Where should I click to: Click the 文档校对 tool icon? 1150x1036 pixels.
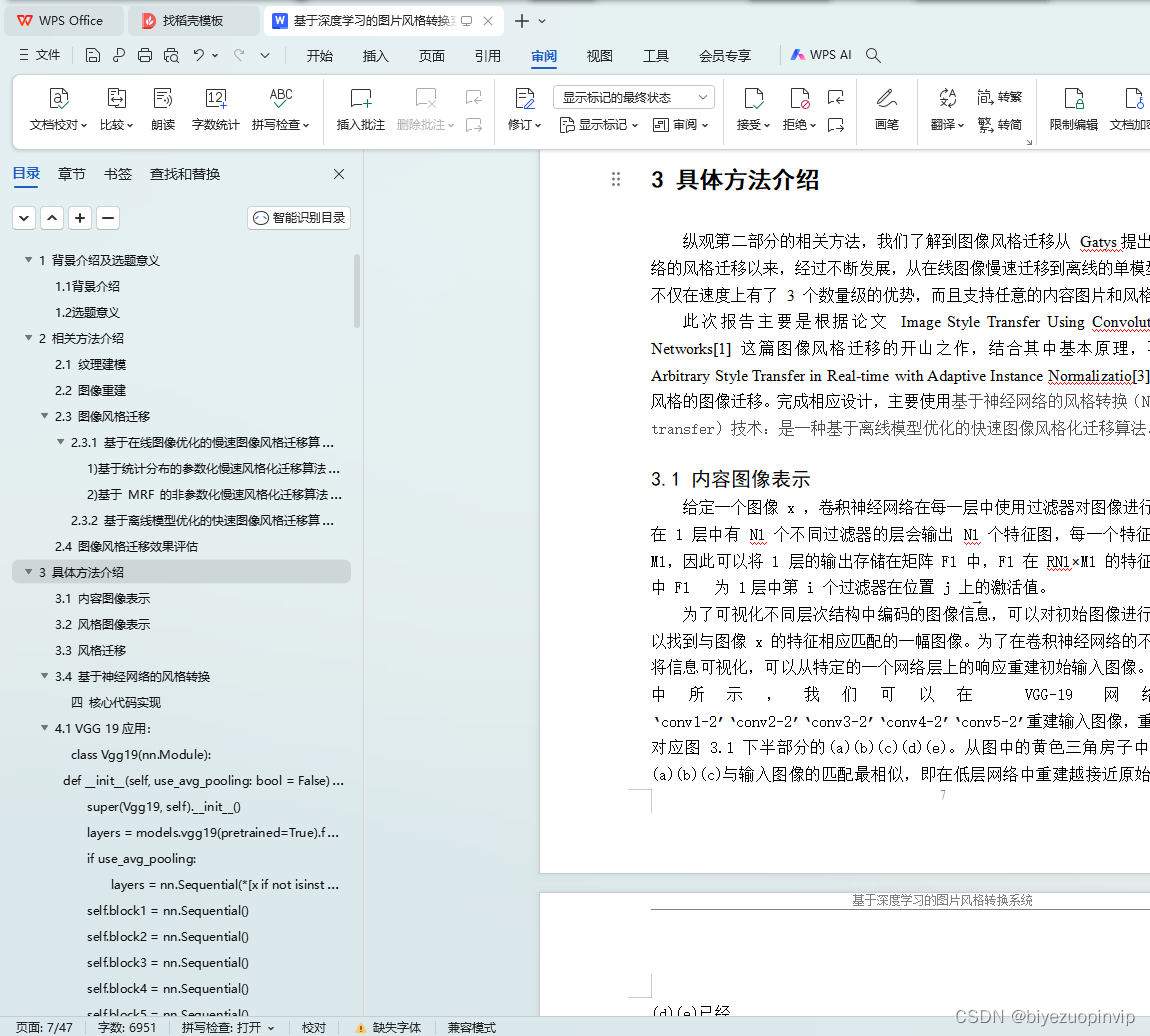[x=59, y=98]
